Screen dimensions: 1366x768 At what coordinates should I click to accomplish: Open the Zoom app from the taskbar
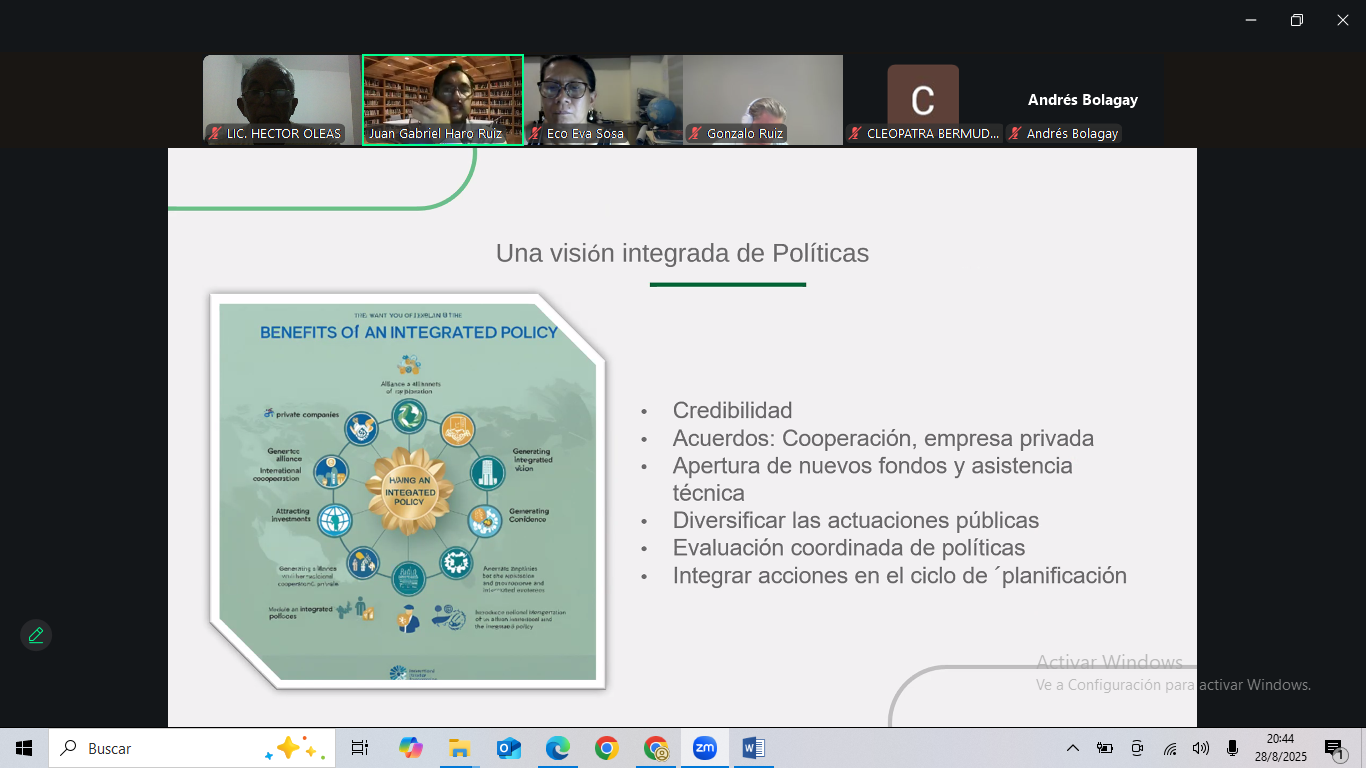[x=705, y=748]
